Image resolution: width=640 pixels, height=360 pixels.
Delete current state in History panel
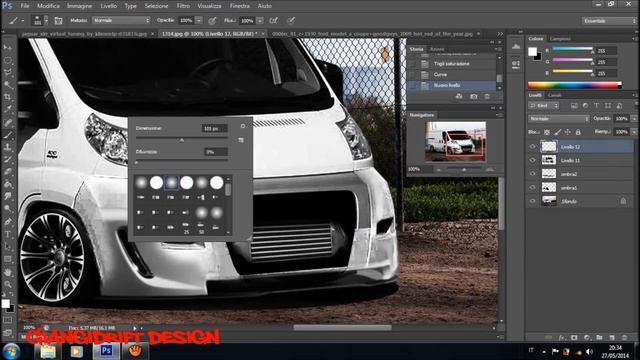click(x=487, y=97)
